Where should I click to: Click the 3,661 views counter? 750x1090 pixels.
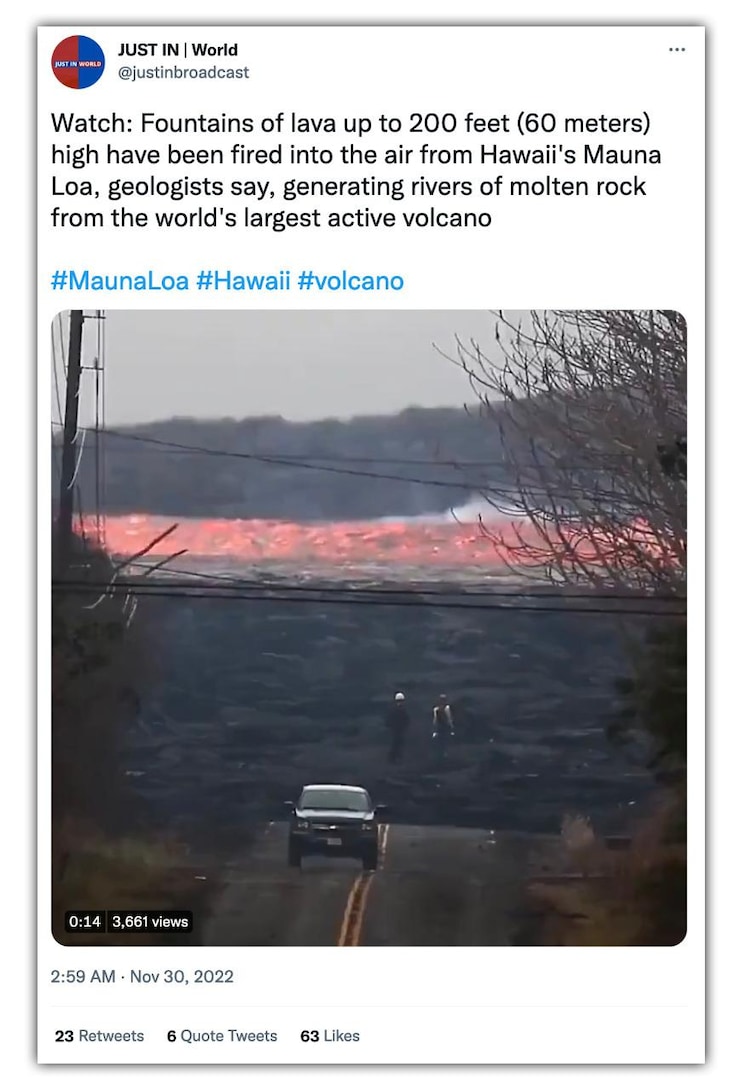(x=150, y=922)
